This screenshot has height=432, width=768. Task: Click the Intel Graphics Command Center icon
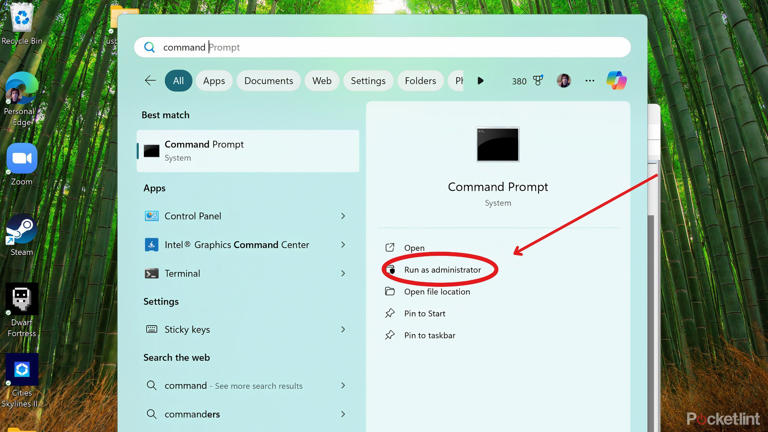pyautogui.click(x=151, y=244)
